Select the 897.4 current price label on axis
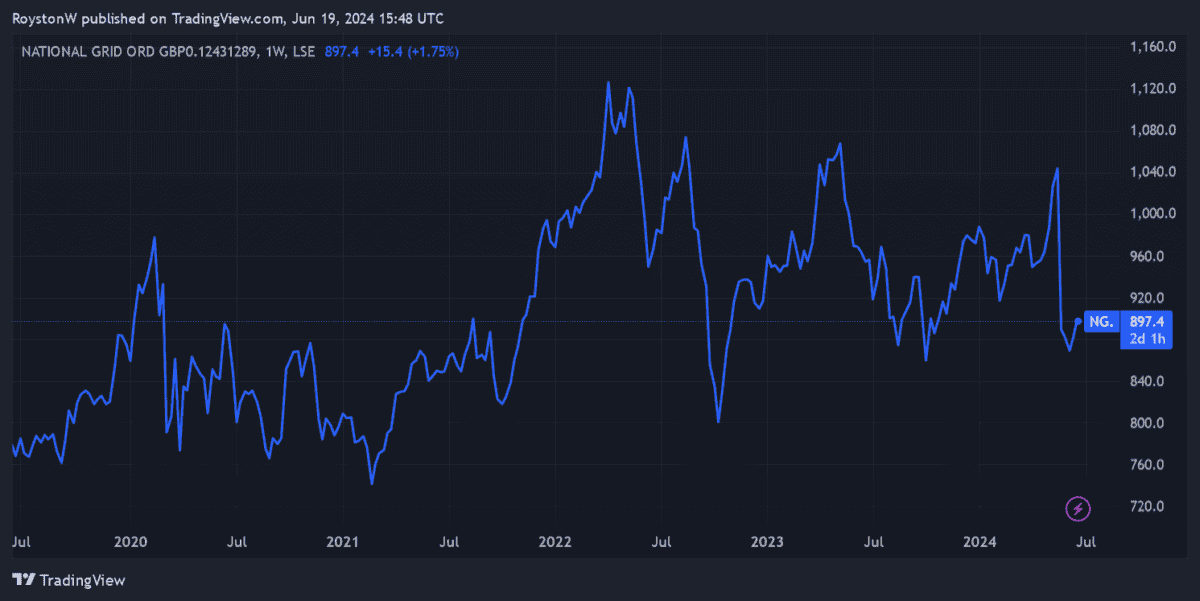The width and height of the screenshot is (1200, 601). pos(1146,322)
